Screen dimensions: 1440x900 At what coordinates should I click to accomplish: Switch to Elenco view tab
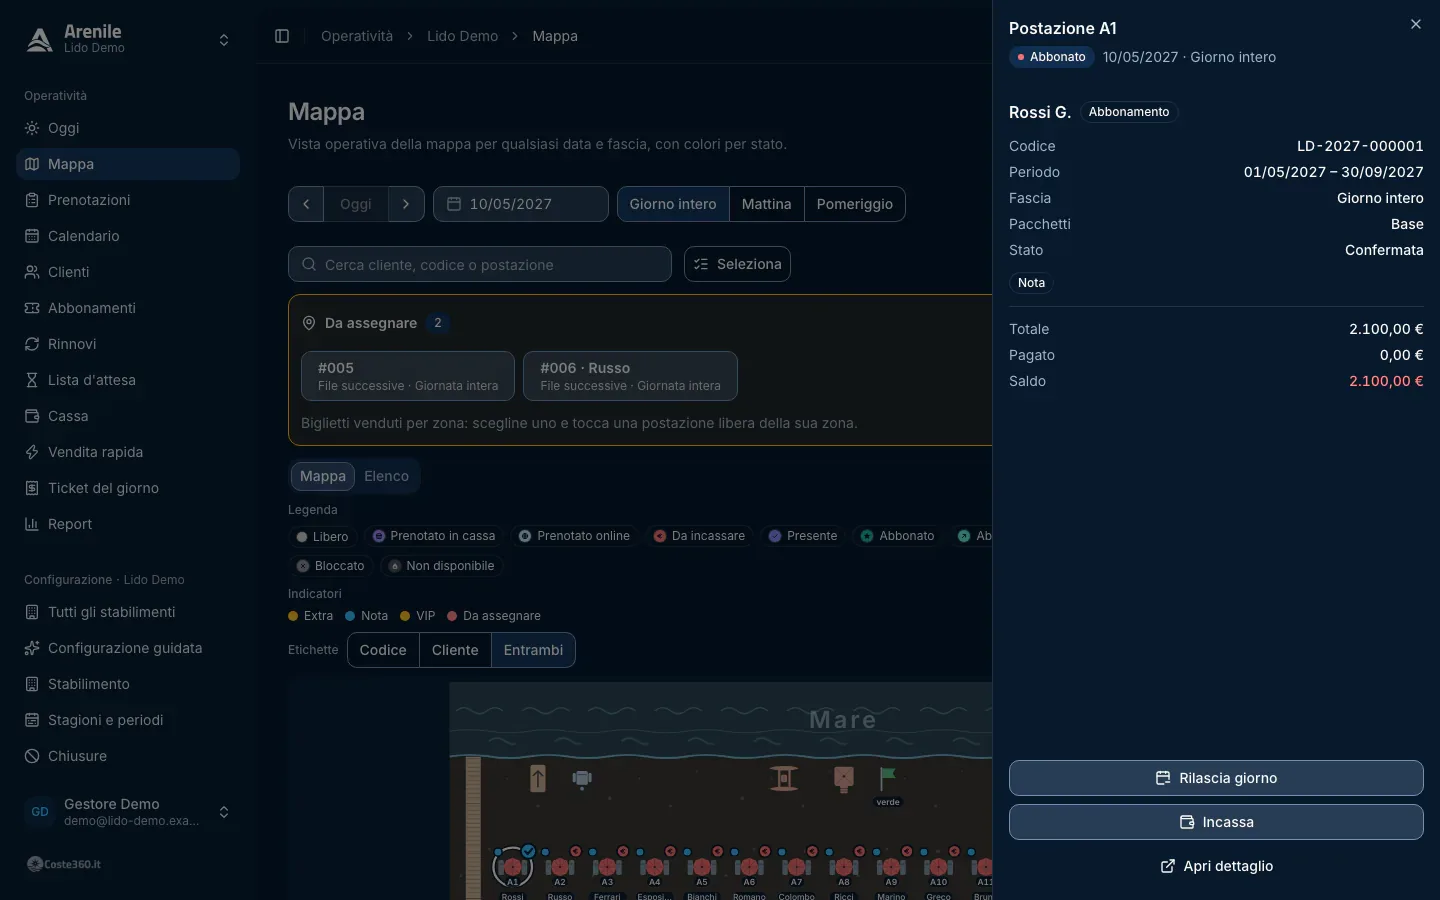click(x=386, y=476)
